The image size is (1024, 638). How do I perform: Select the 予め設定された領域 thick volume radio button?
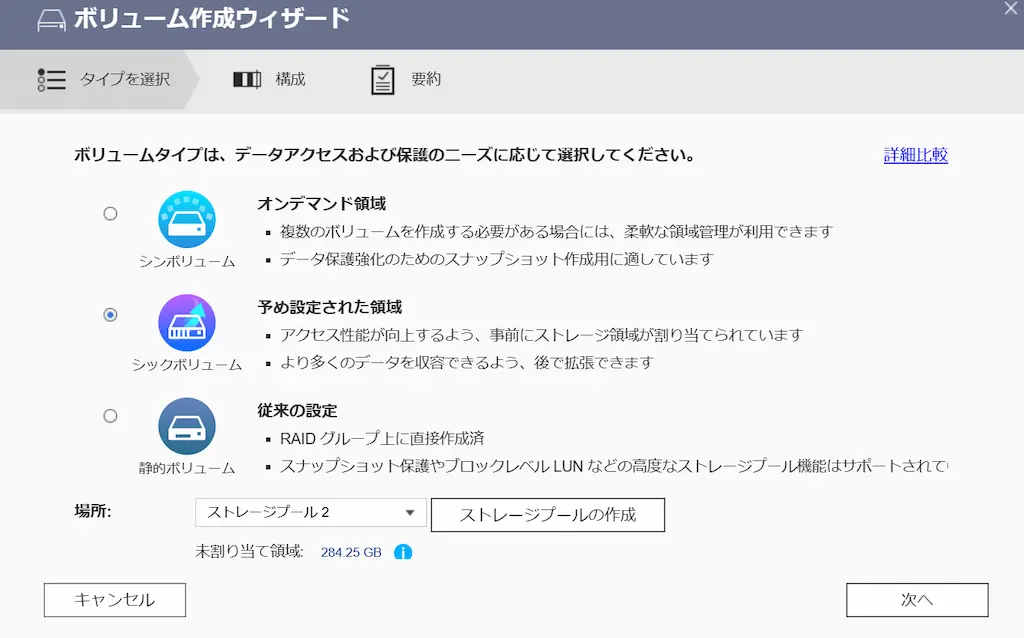click(110, 315)
